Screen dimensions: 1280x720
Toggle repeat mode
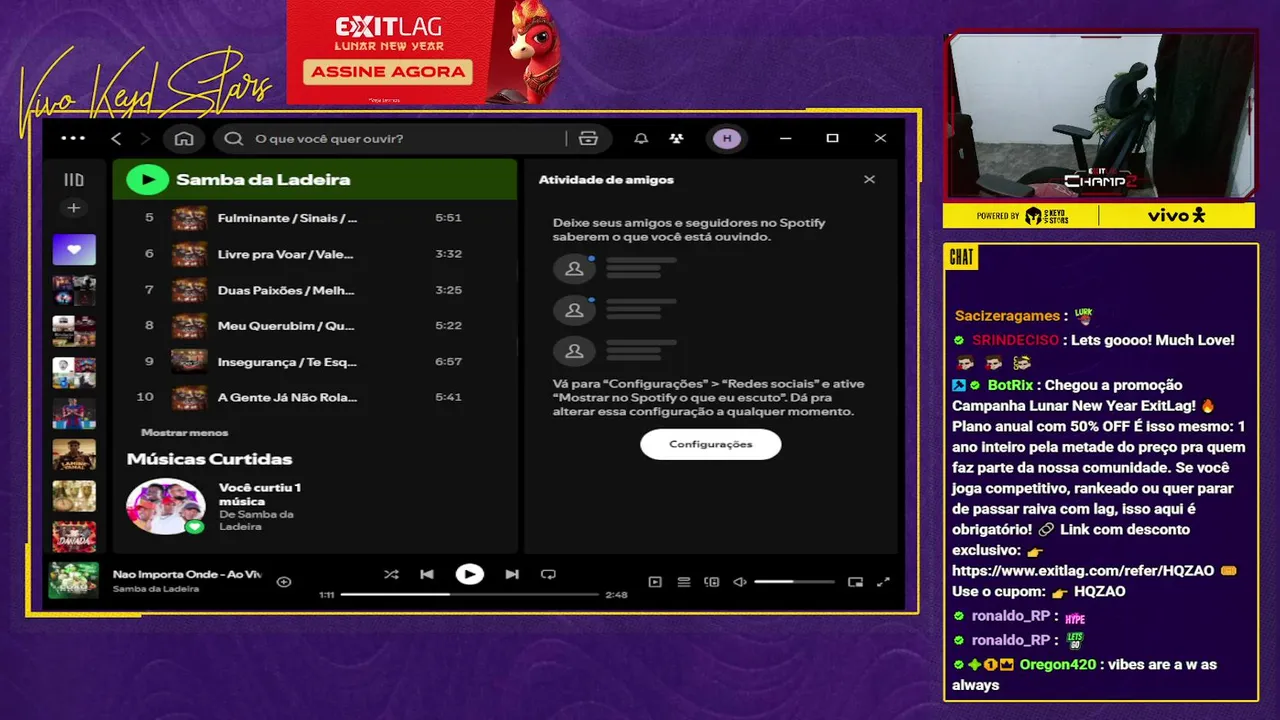point(548,574)
